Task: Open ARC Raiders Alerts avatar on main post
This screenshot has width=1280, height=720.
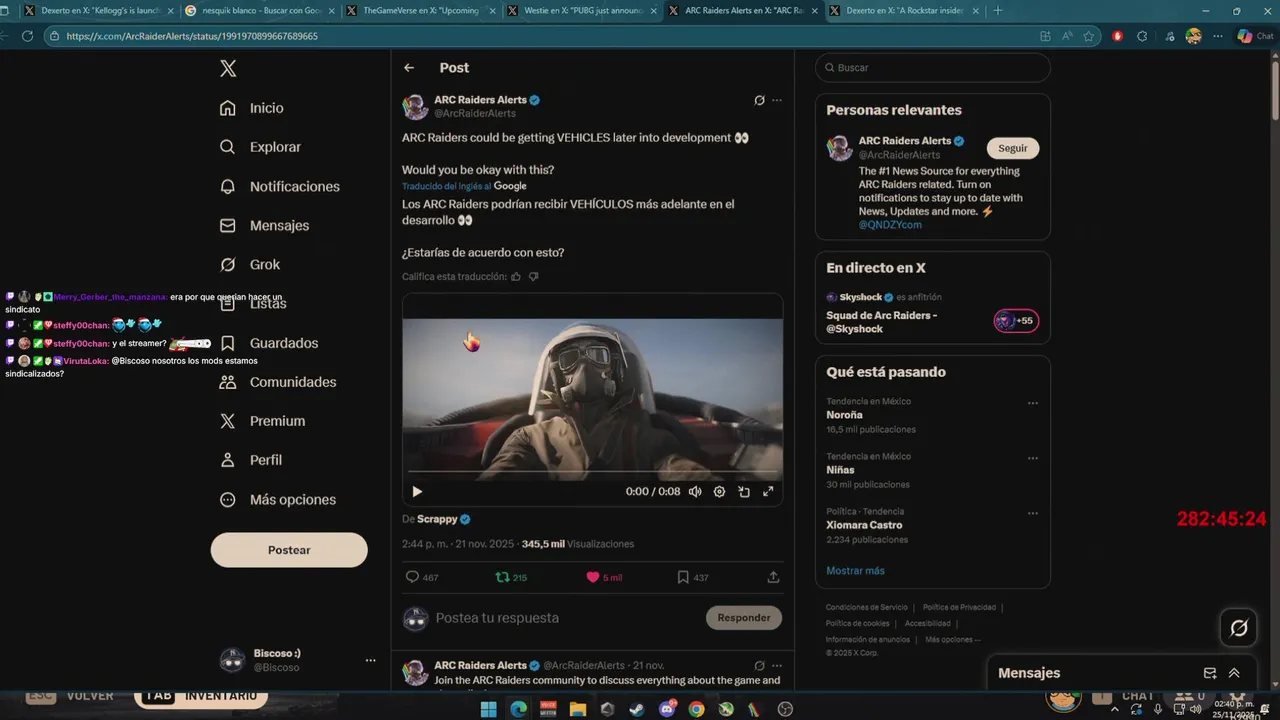Action: (415, 107)
